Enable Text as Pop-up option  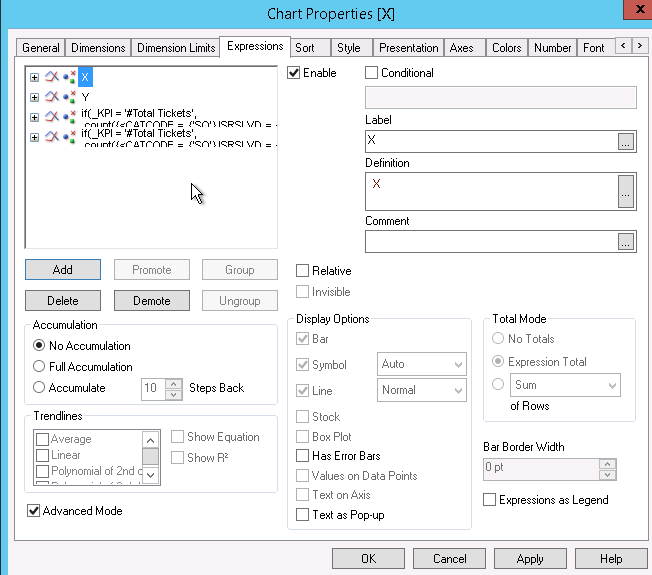[x=302, y=515]
